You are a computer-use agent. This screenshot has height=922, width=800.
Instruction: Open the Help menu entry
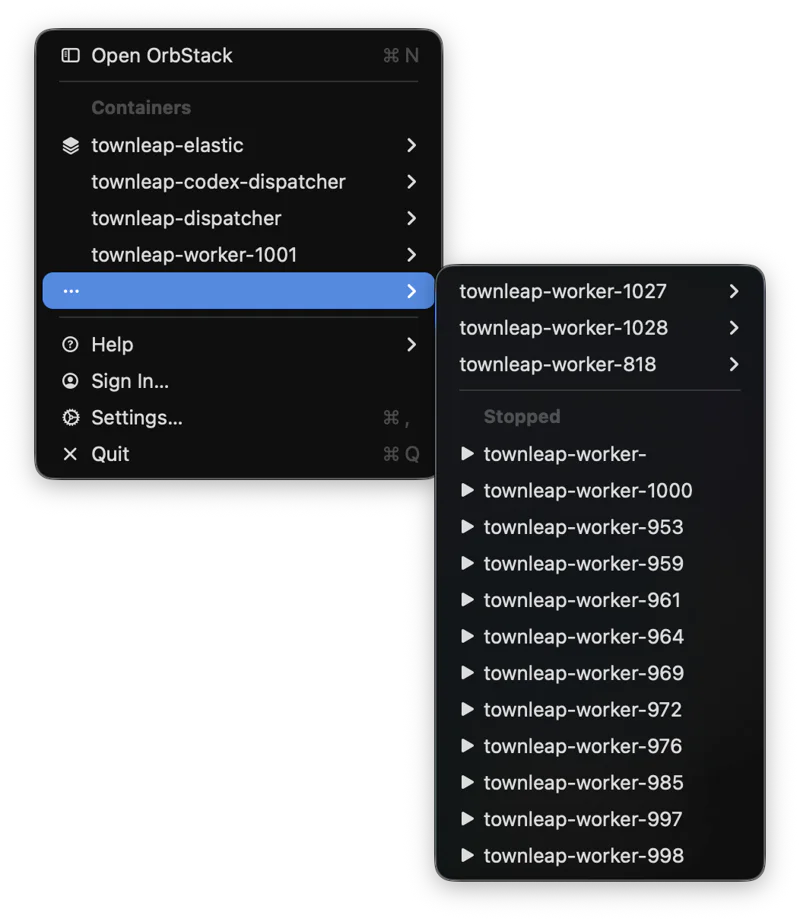pos(239,345)
